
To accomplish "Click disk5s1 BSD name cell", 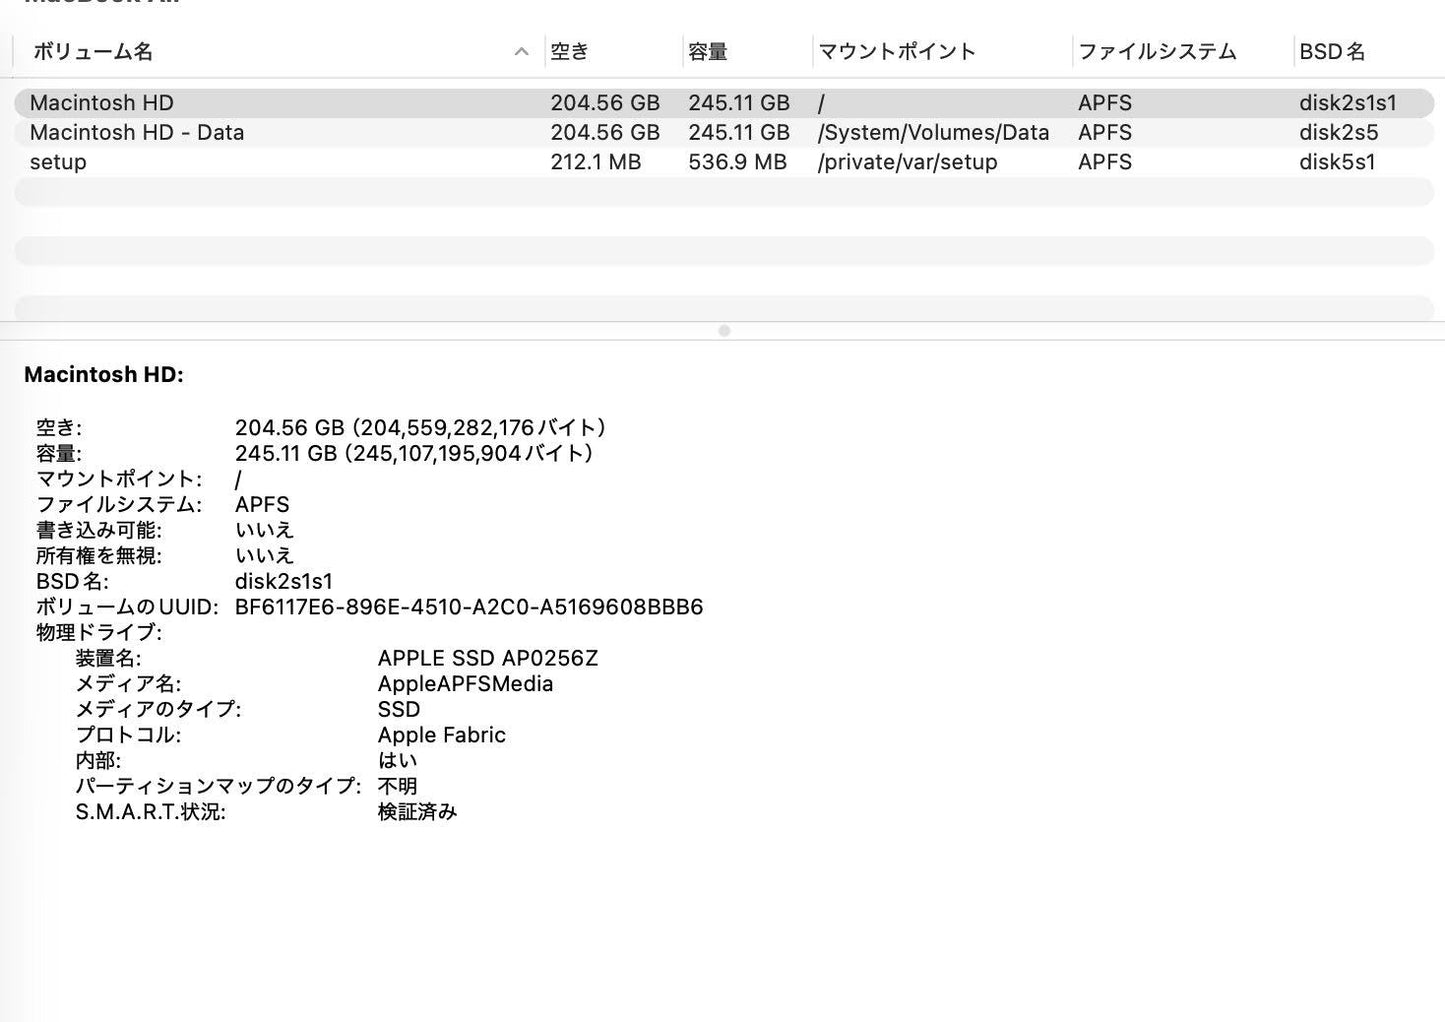I will tap(1337, 162).
